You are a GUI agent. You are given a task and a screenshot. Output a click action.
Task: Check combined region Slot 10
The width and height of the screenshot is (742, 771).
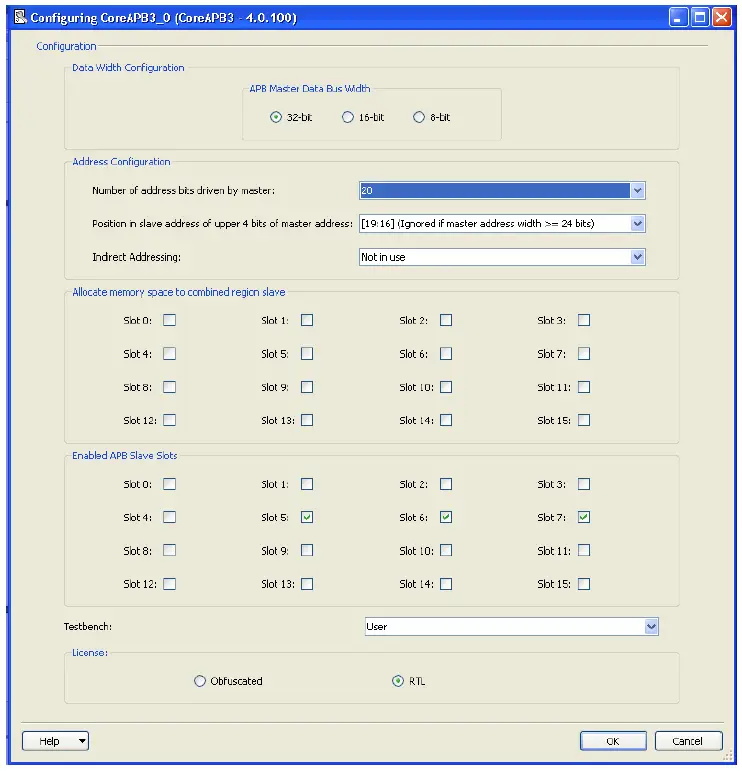click(446, 387)
